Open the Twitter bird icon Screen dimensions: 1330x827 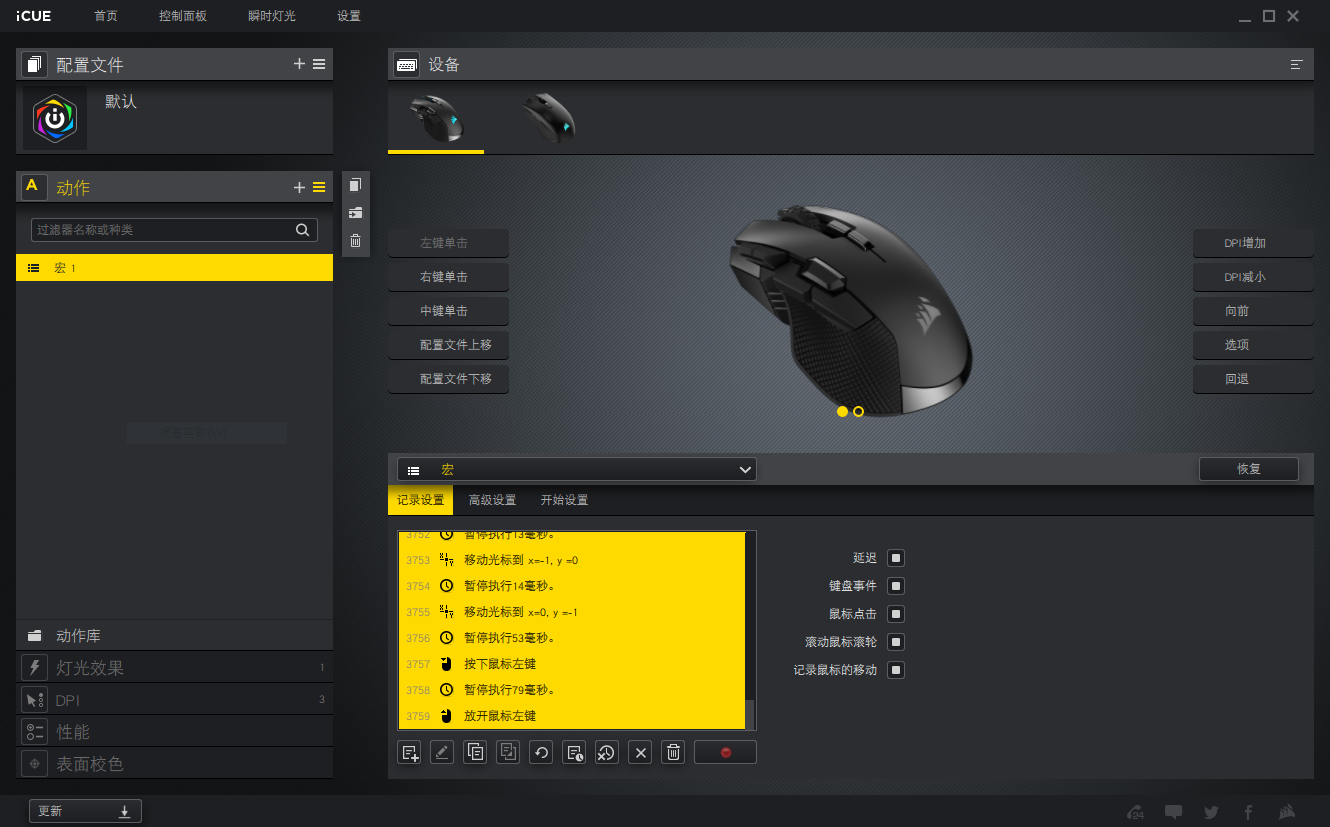(x=1211, y=812)
